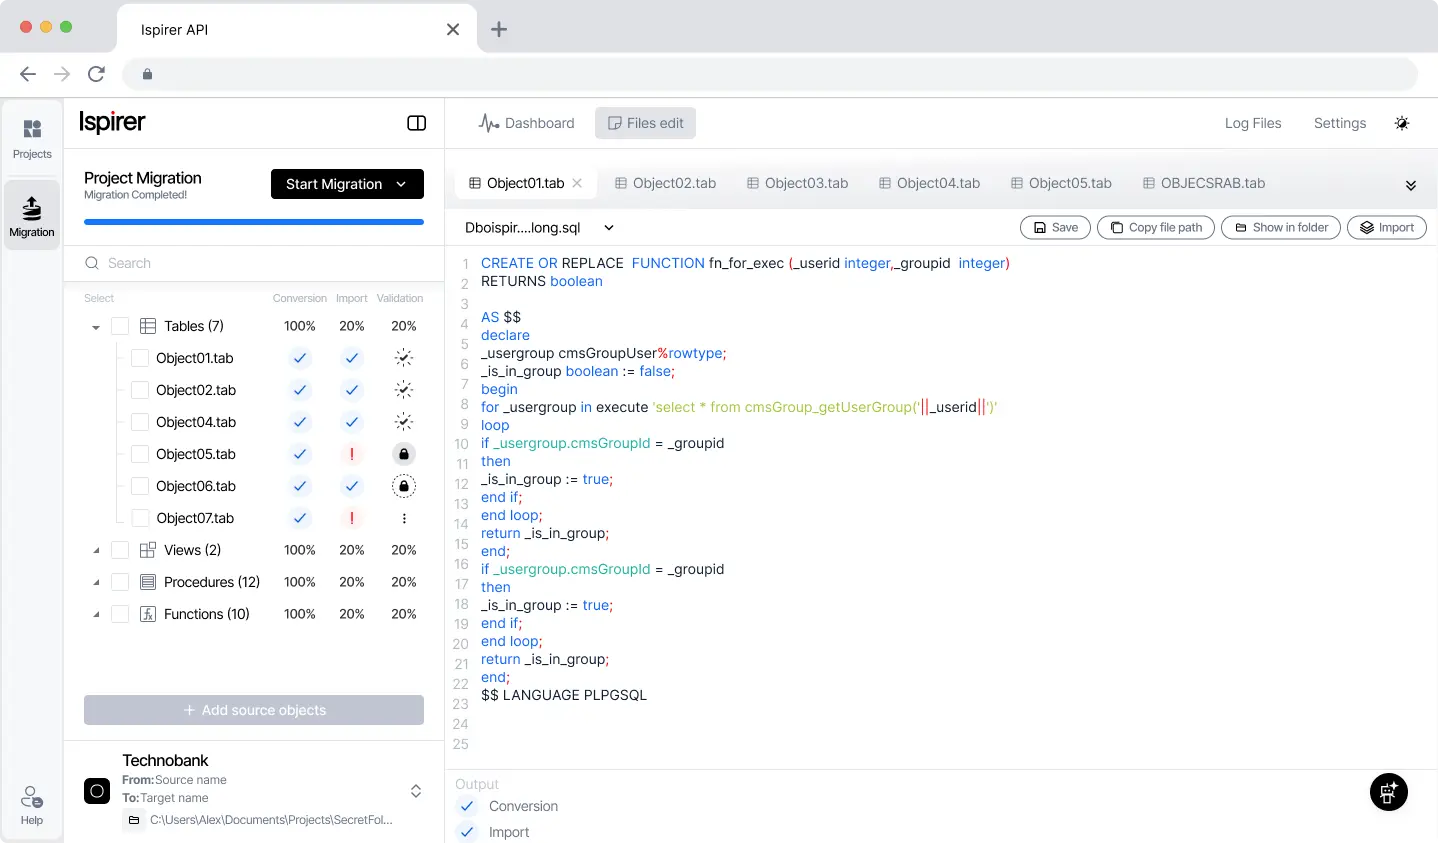Expand the Procedures tree node arrow
Viewport: 1438px width, 843px height.
coord(96,582)
